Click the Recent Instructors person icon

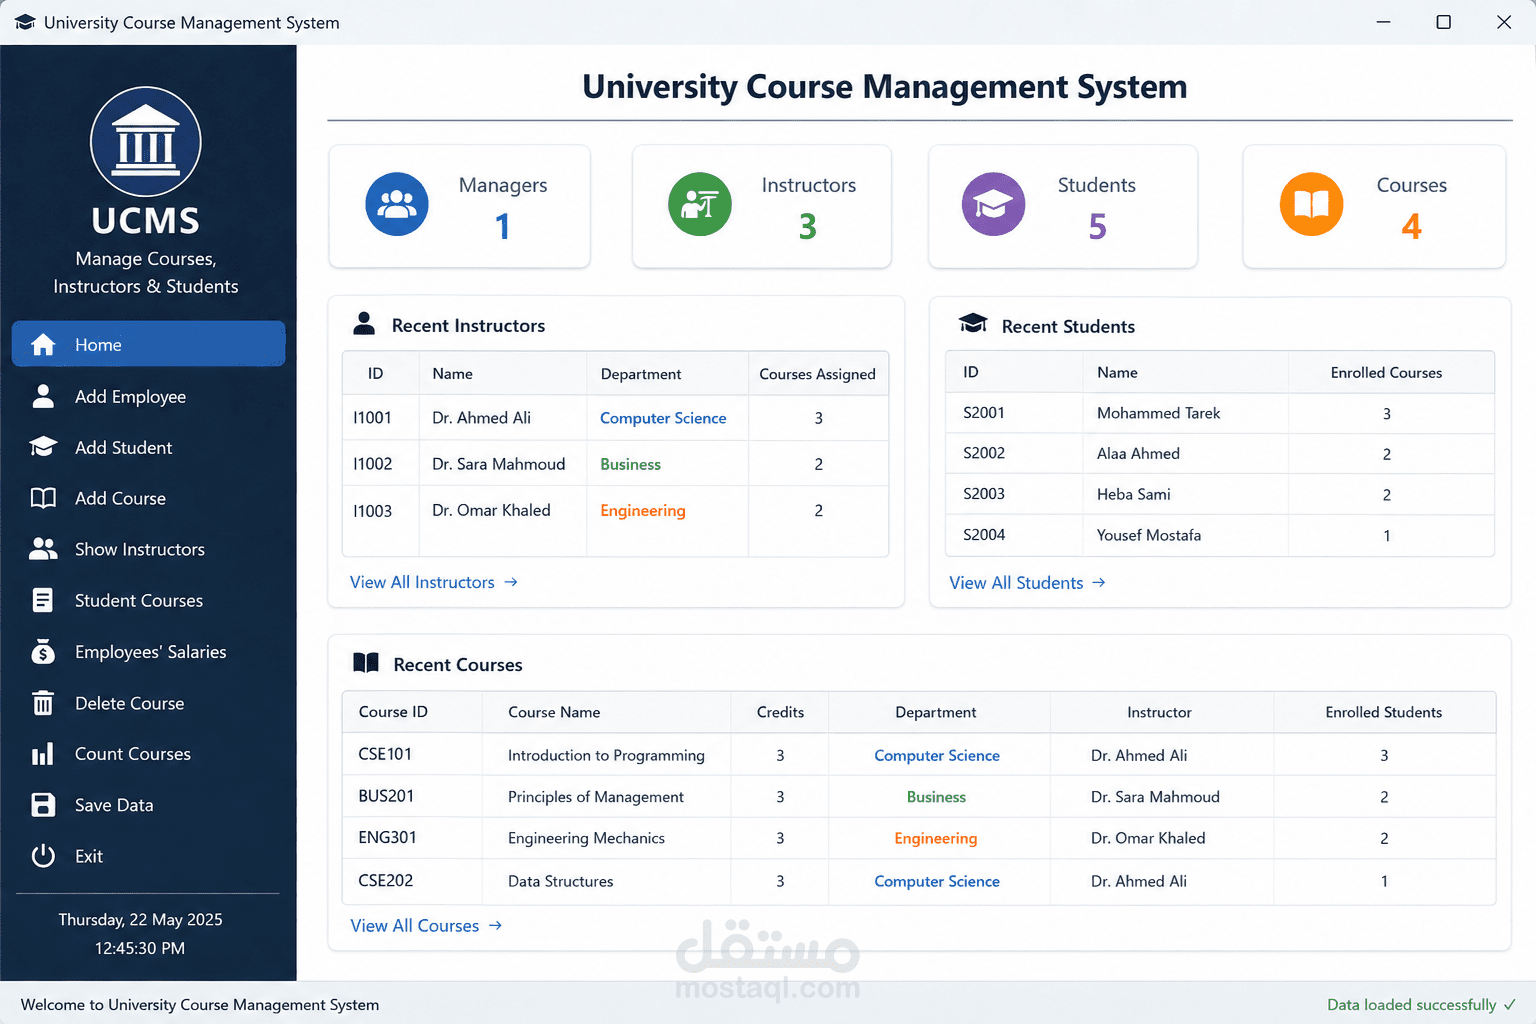365,323
